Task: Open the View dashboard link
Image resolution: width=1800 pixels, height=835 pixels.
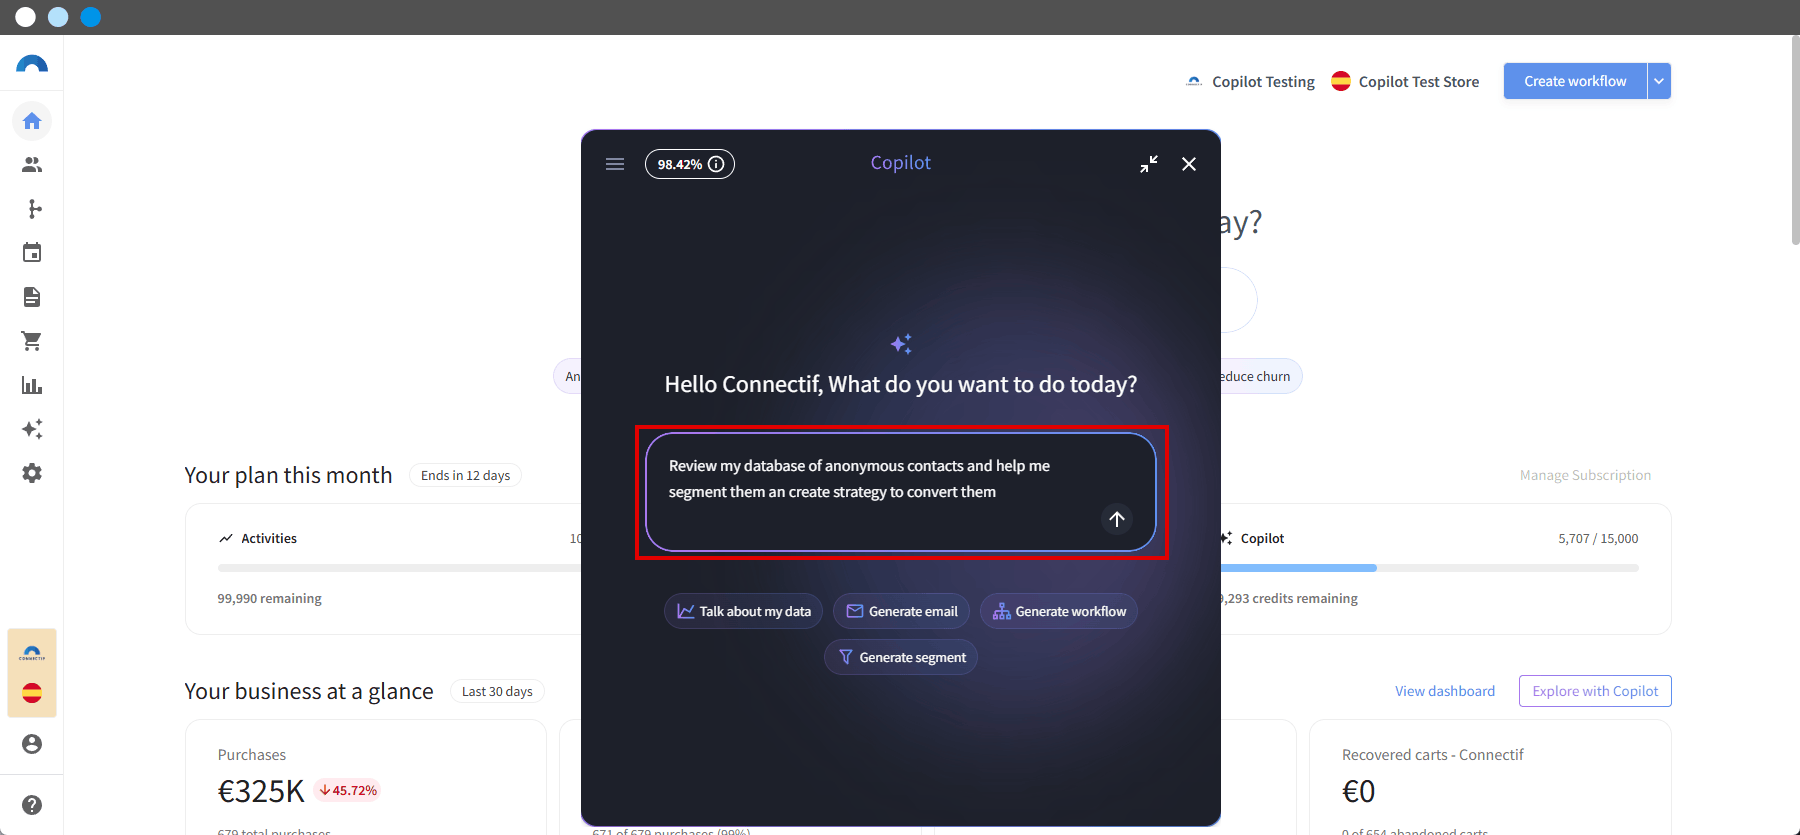Action: pyautogui.click(x=1445, y=691)
